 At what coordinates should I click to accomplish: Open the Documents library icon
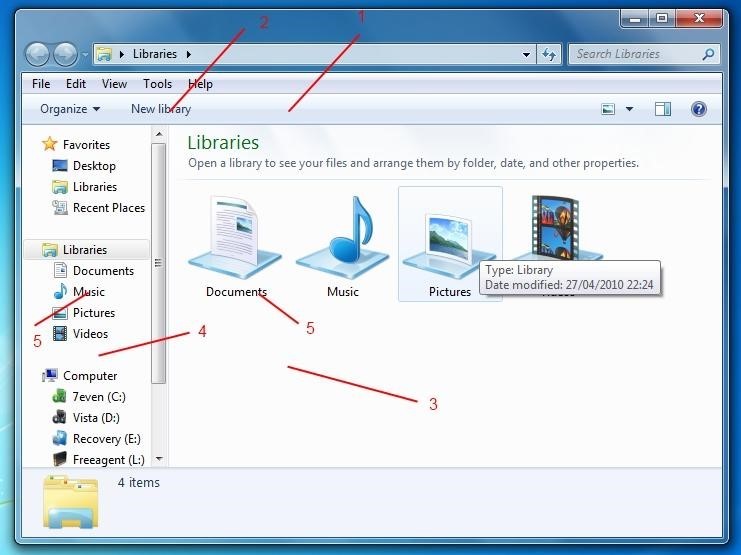point(236,239)
